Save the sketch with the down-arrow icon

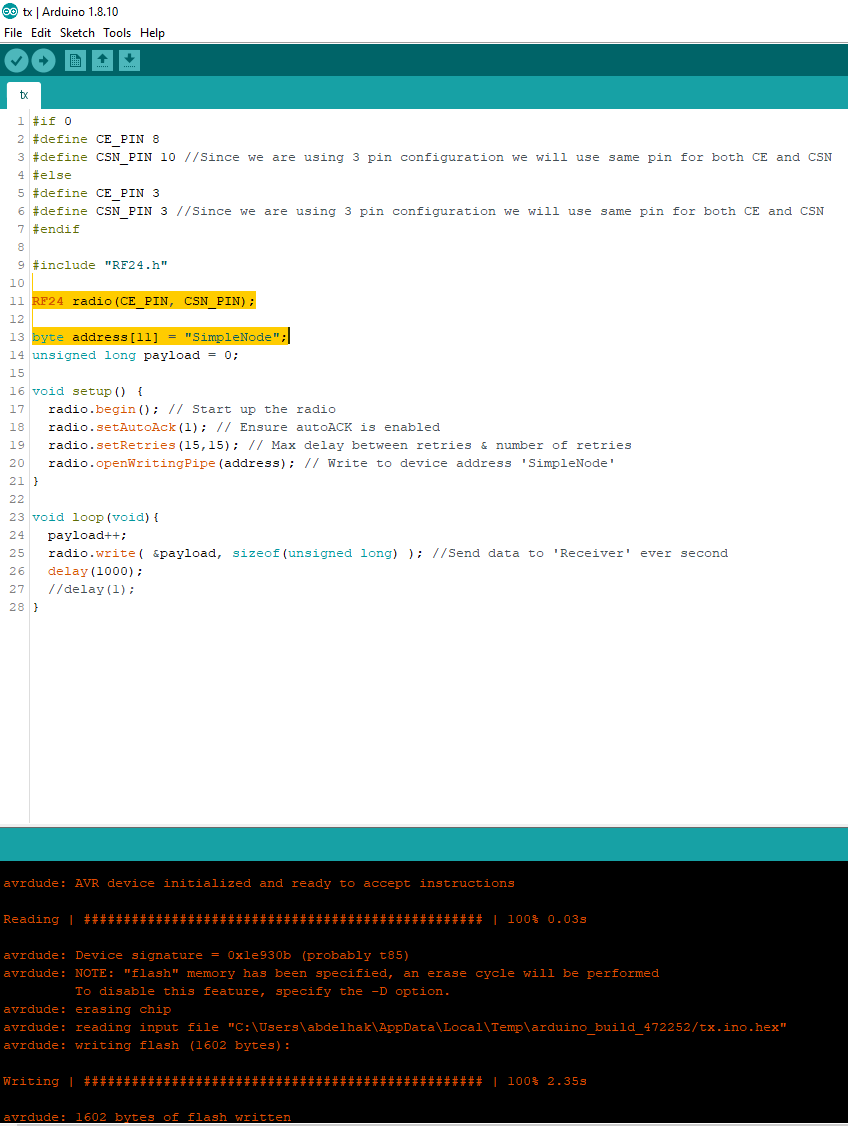129,60
